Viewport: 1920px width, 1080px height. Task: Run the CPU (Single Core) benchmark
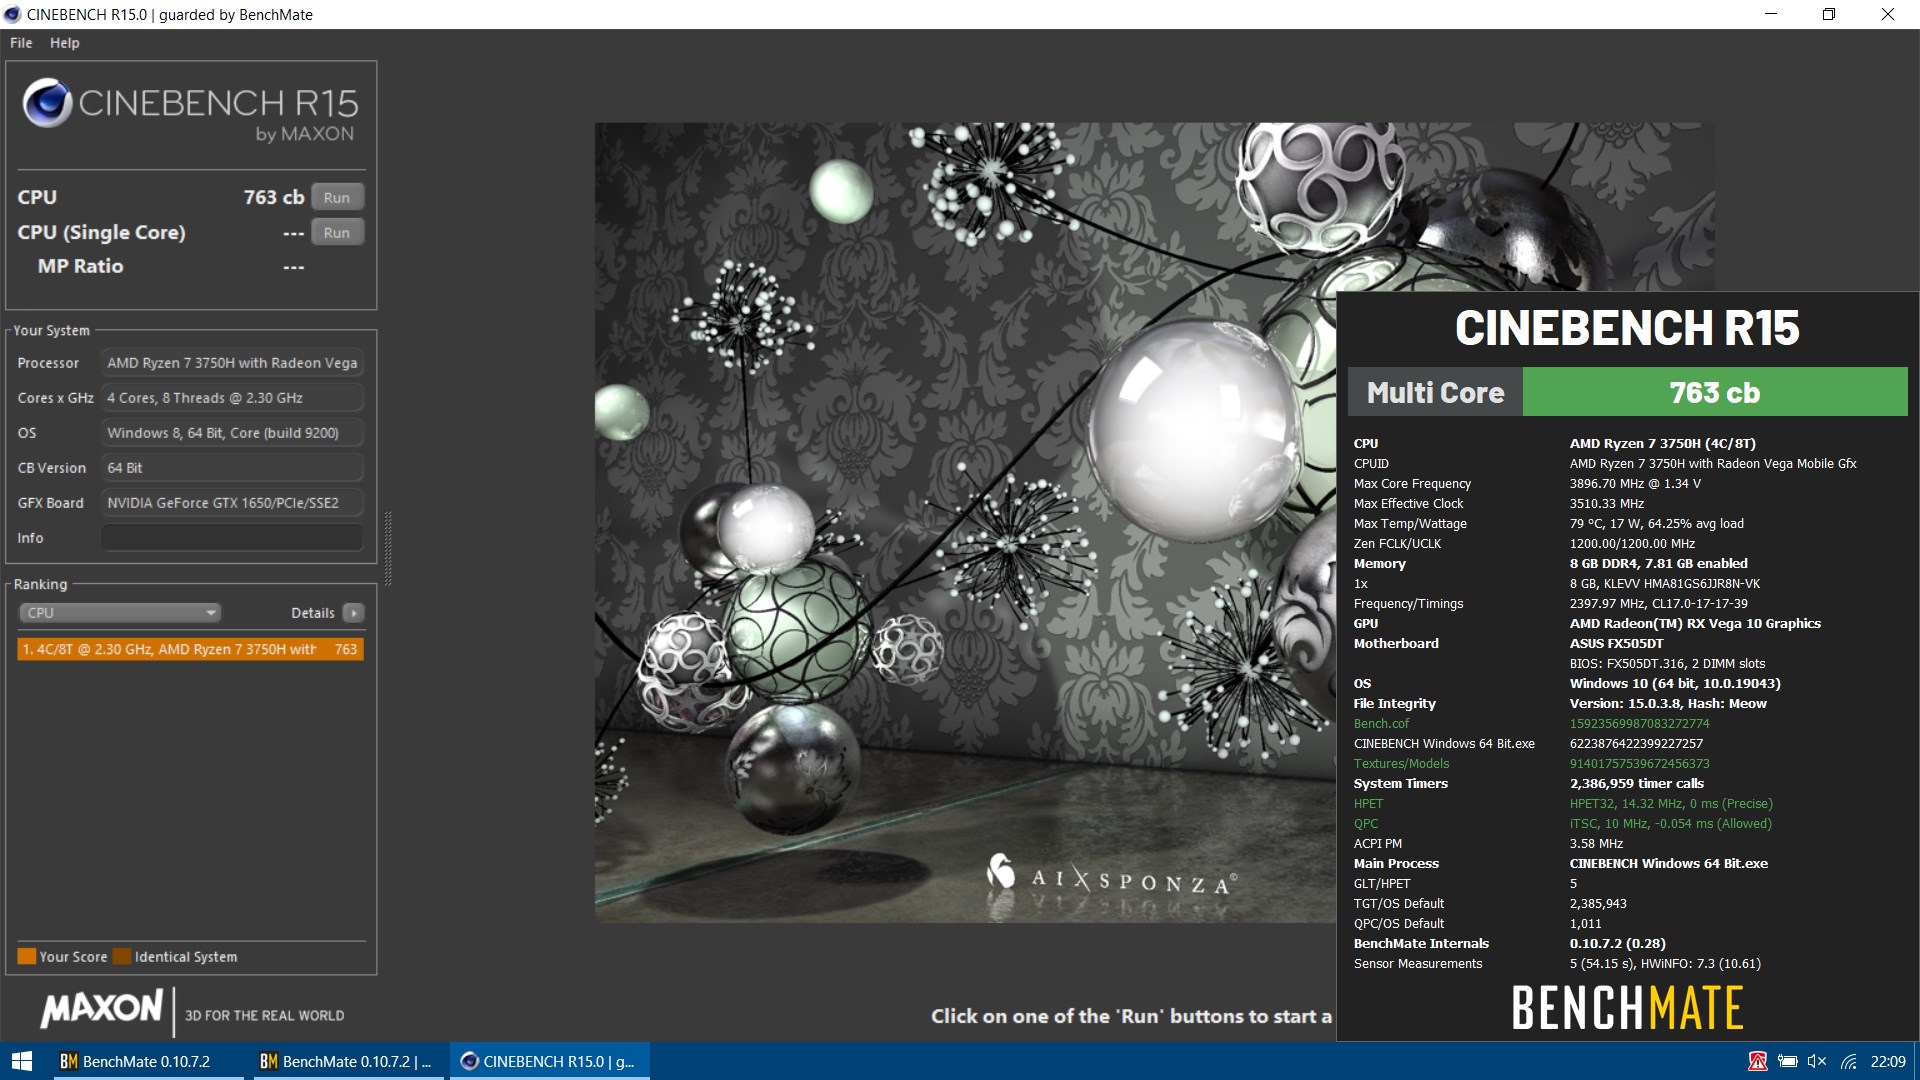337,232
